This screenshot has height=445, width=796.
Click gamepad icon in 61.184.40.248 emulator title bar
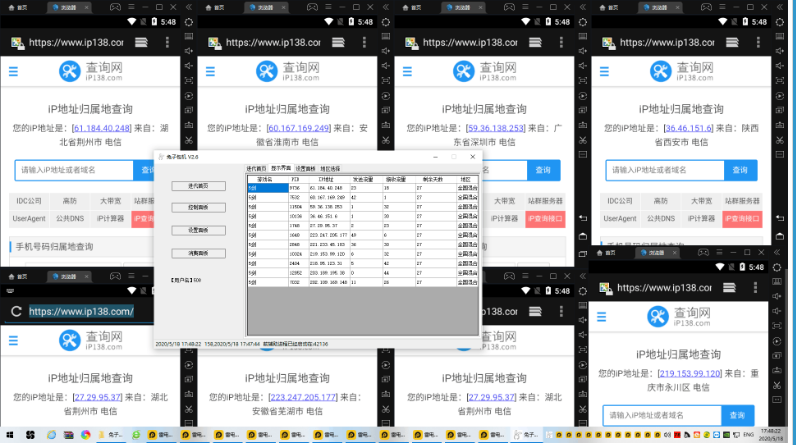point(116,7)
